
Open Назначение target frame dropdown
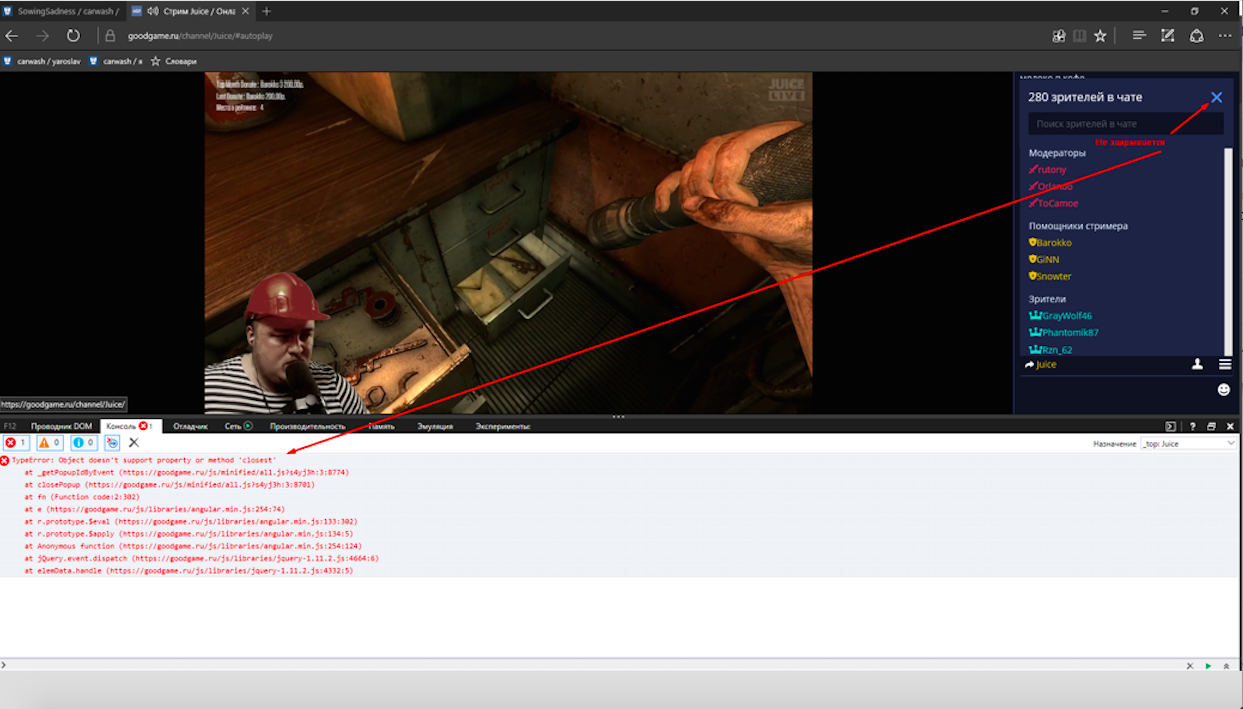click(x=1188, y=443)
